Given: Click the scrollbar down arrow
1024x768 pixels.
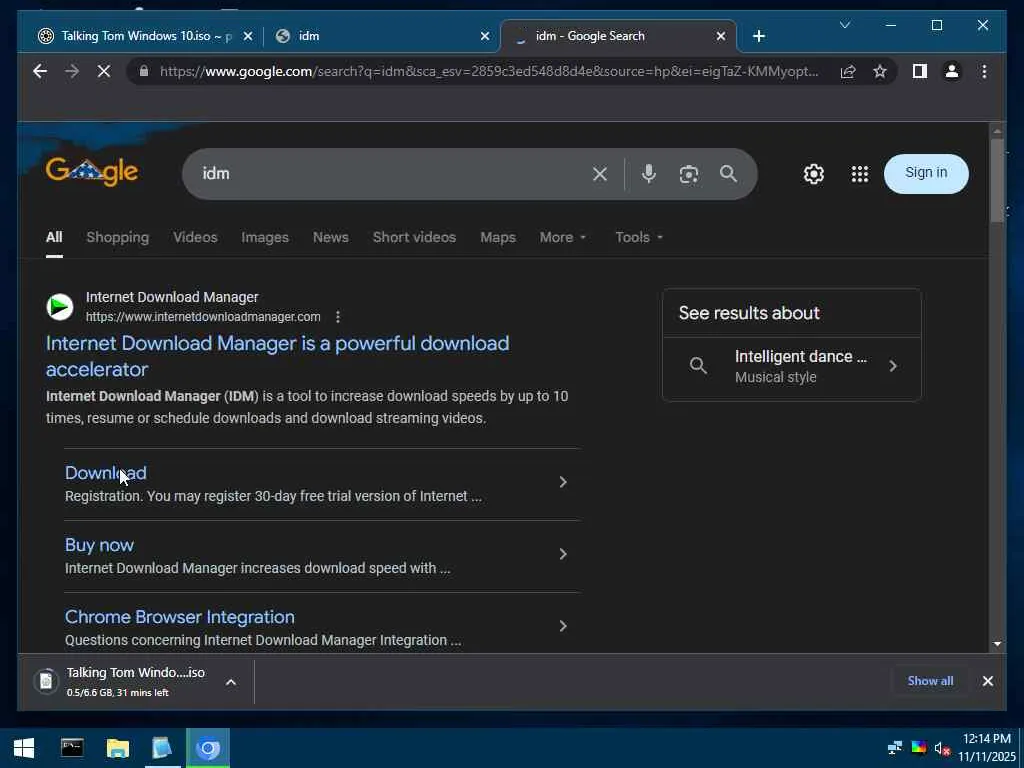Looking at the screenshot, I should click(997, 645).
